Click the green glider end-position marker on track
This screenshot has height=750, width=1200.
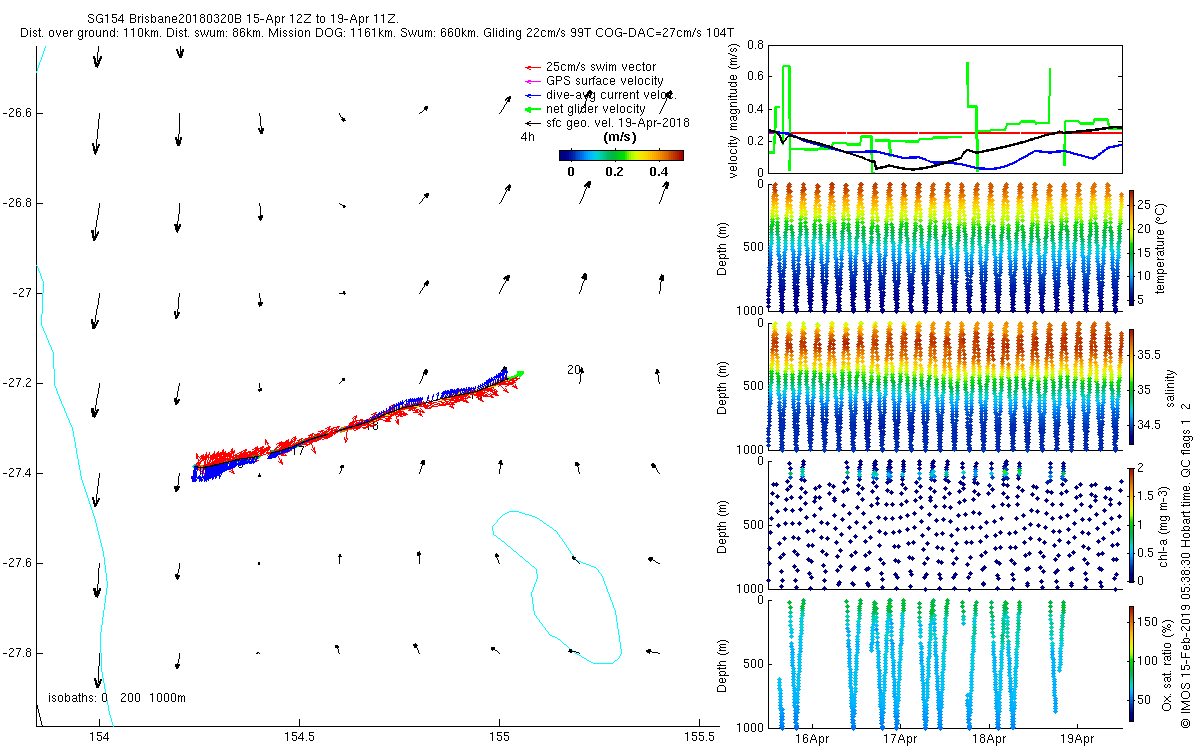[520, 374]
